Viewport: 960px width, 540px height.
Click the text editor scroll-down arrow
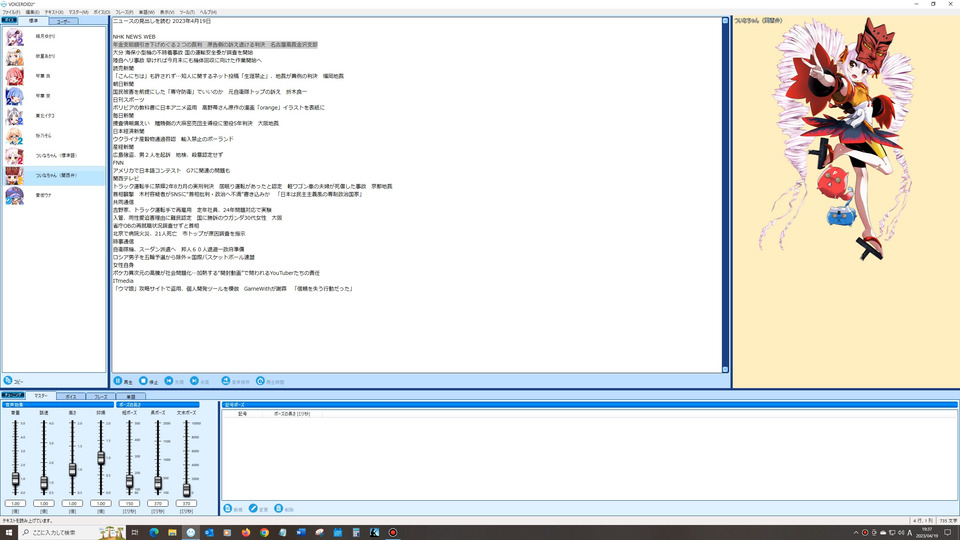click(726, 369)
